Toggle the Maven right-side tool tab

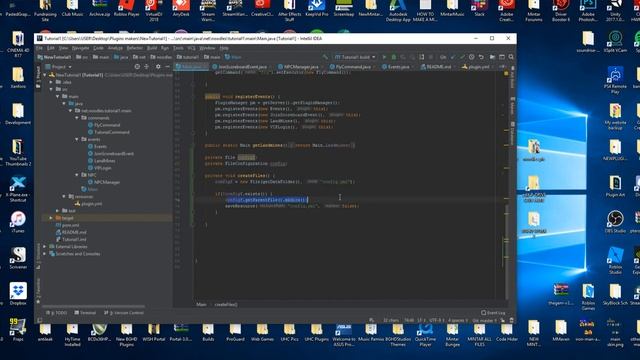513,107
